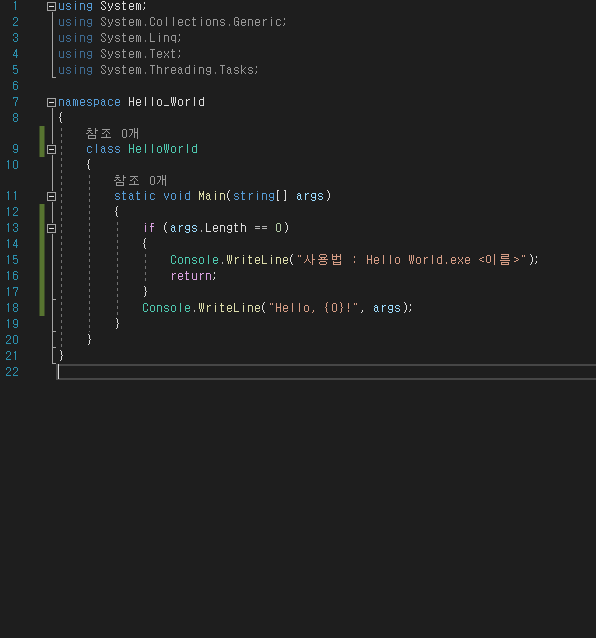Click the 'Main' method name

point(212,196)
